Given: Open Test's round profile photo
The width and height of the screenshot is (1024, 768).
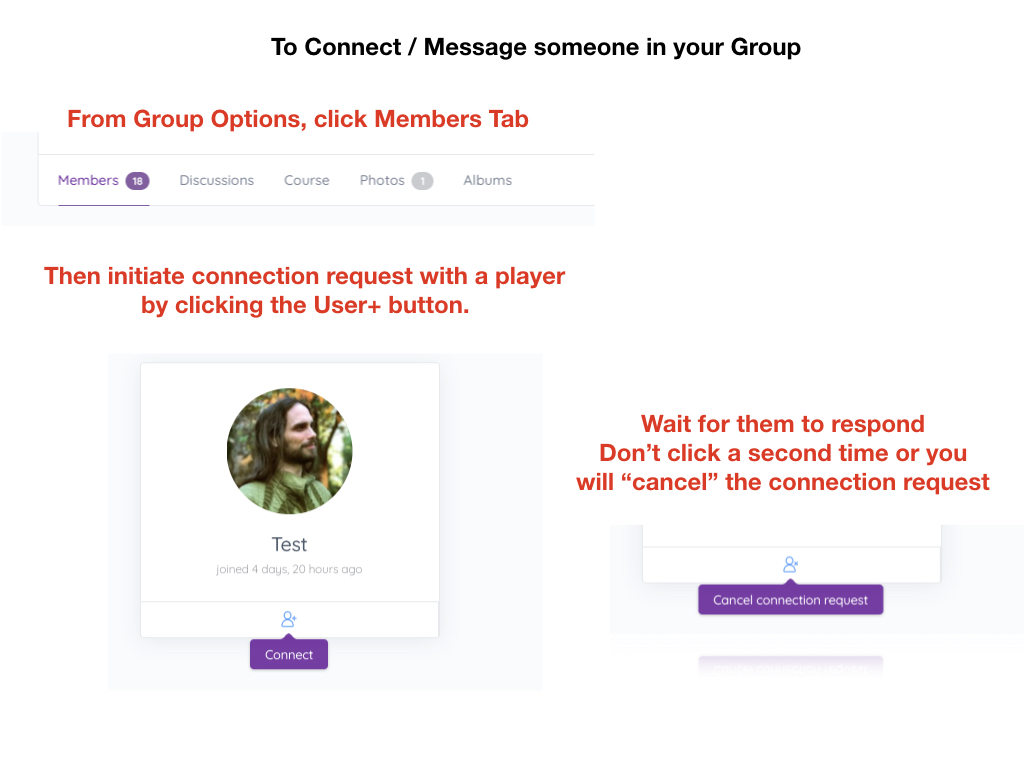Looking at the screenshot, I should pyautogui.click(x=289, y=451).
